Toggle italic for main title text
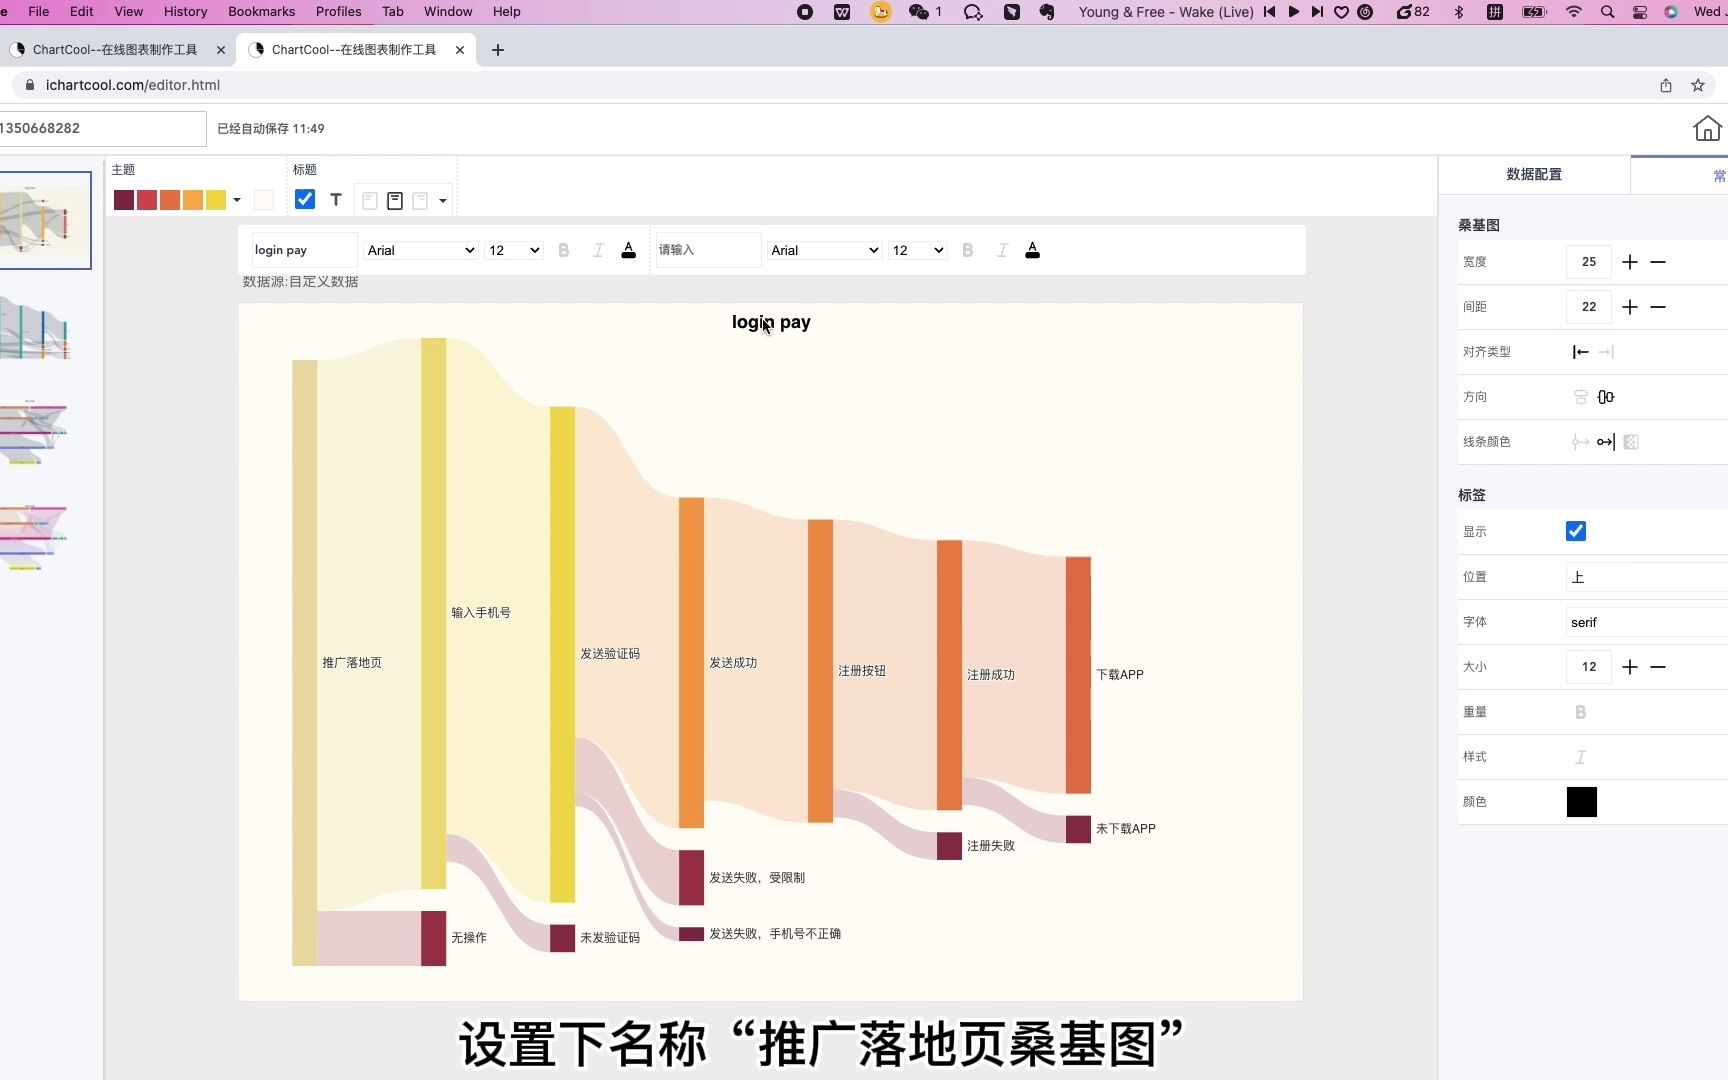1728x1080 pixels. [x=598, y=250]
